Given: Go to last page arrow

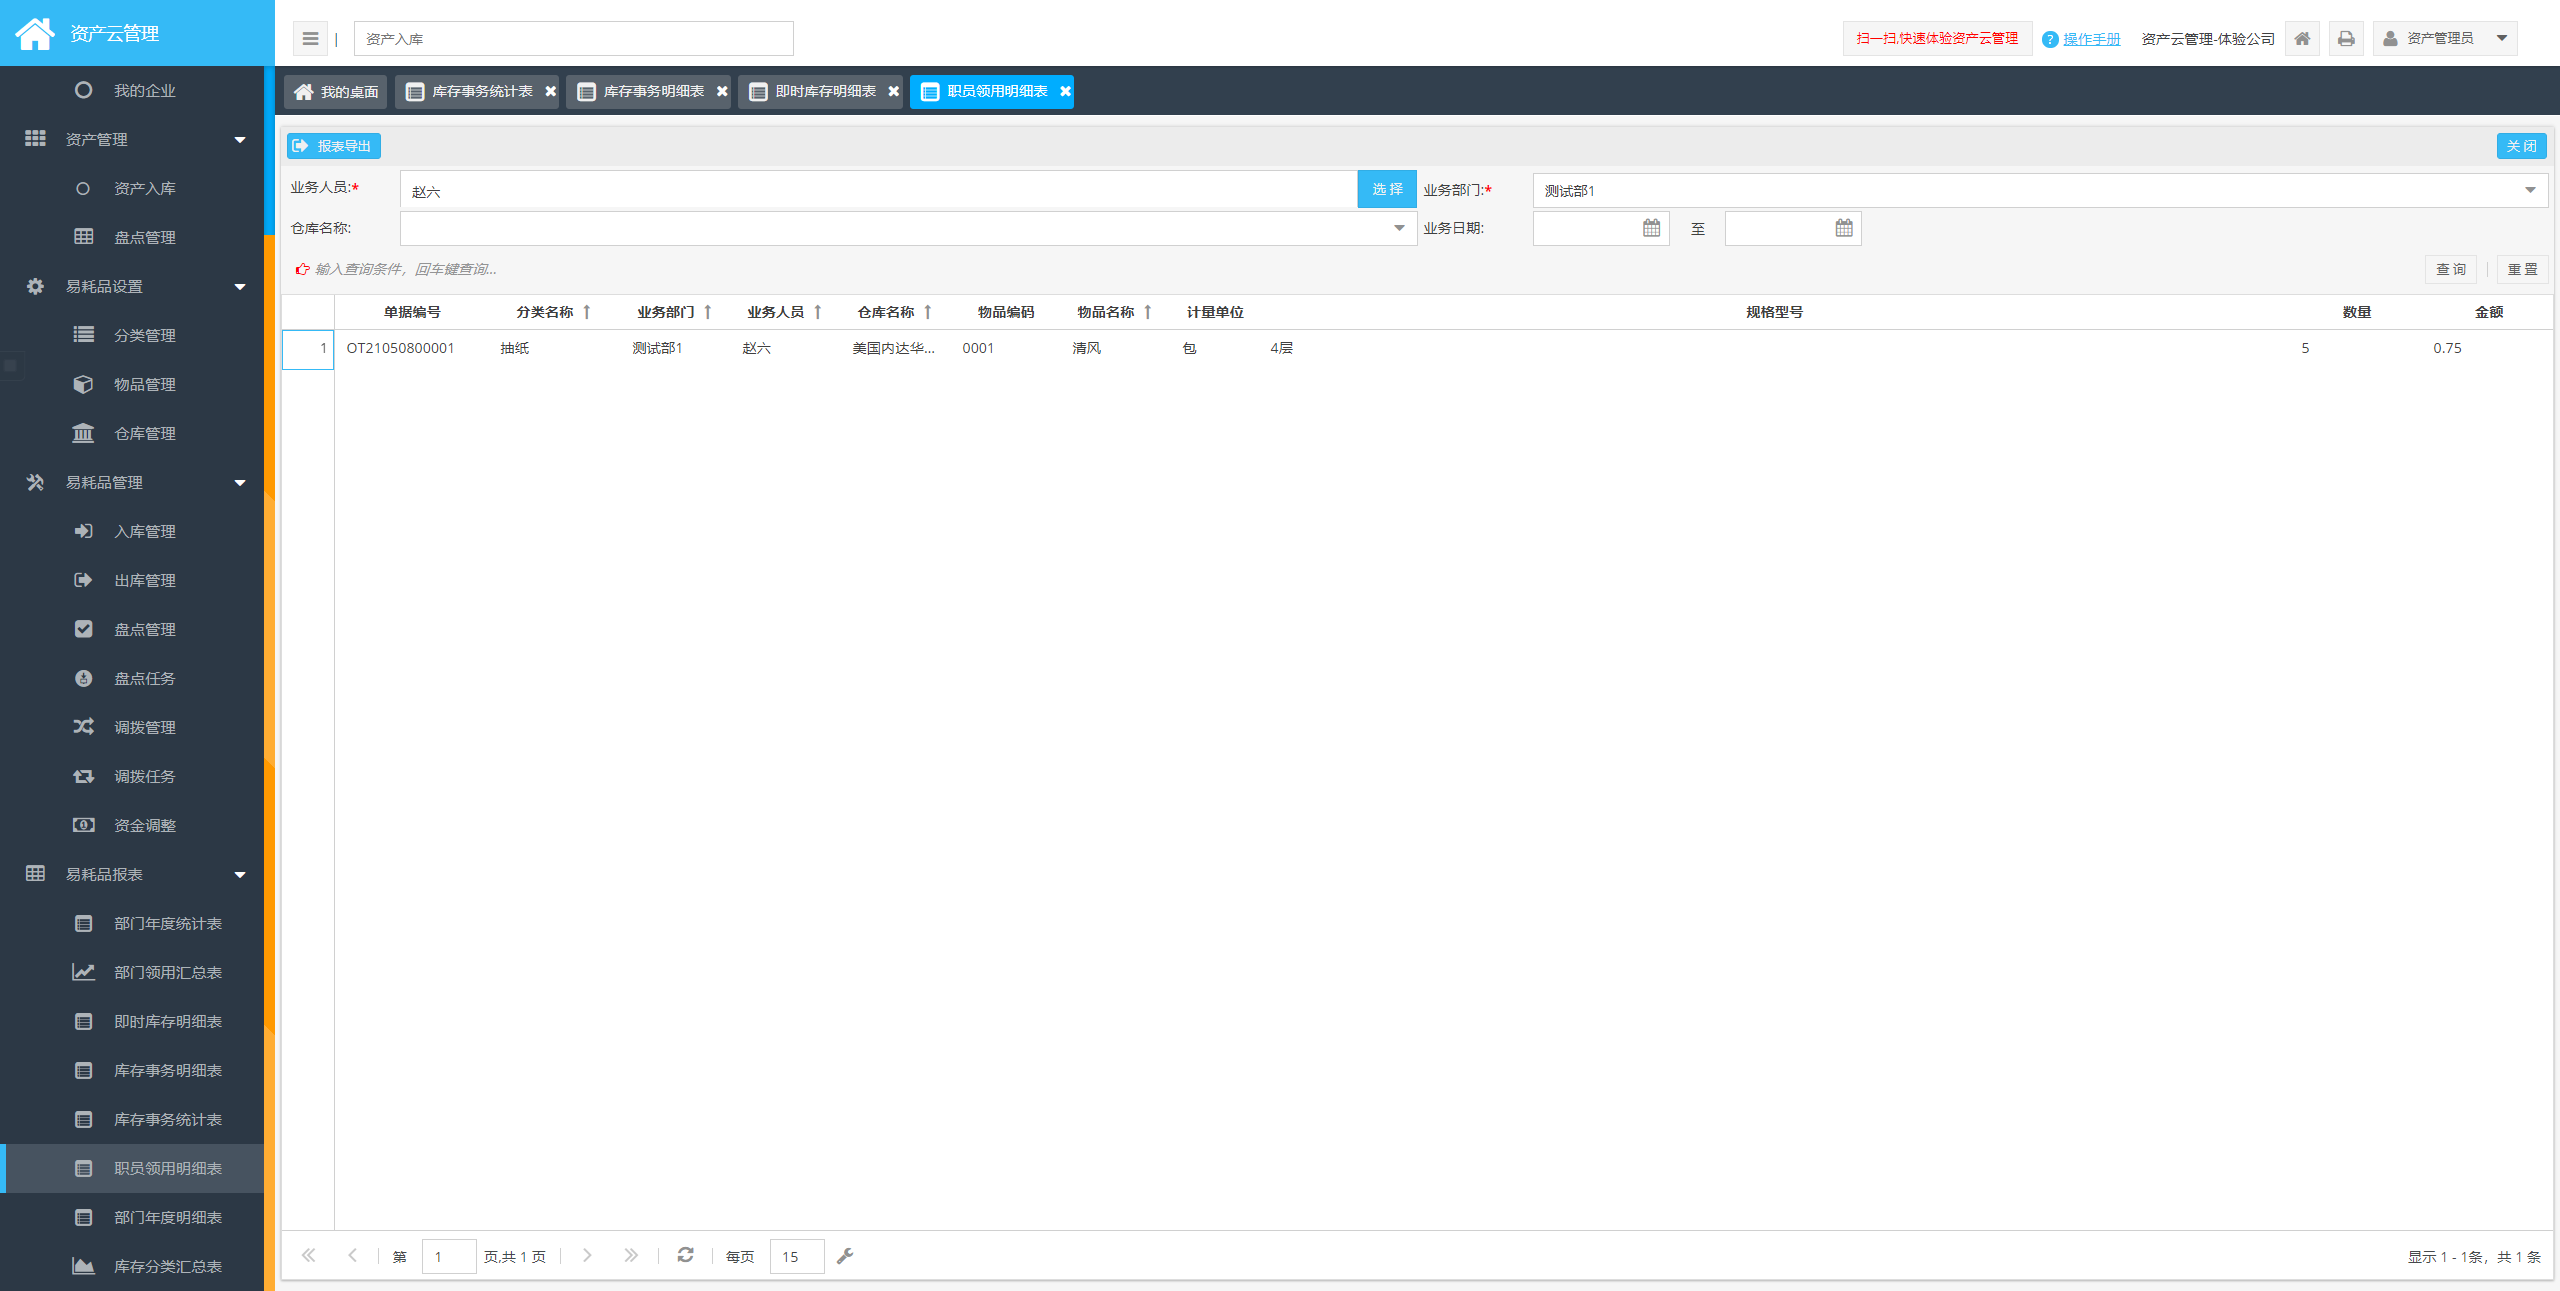Looking at the screenshot, I should coord(631,1255).
